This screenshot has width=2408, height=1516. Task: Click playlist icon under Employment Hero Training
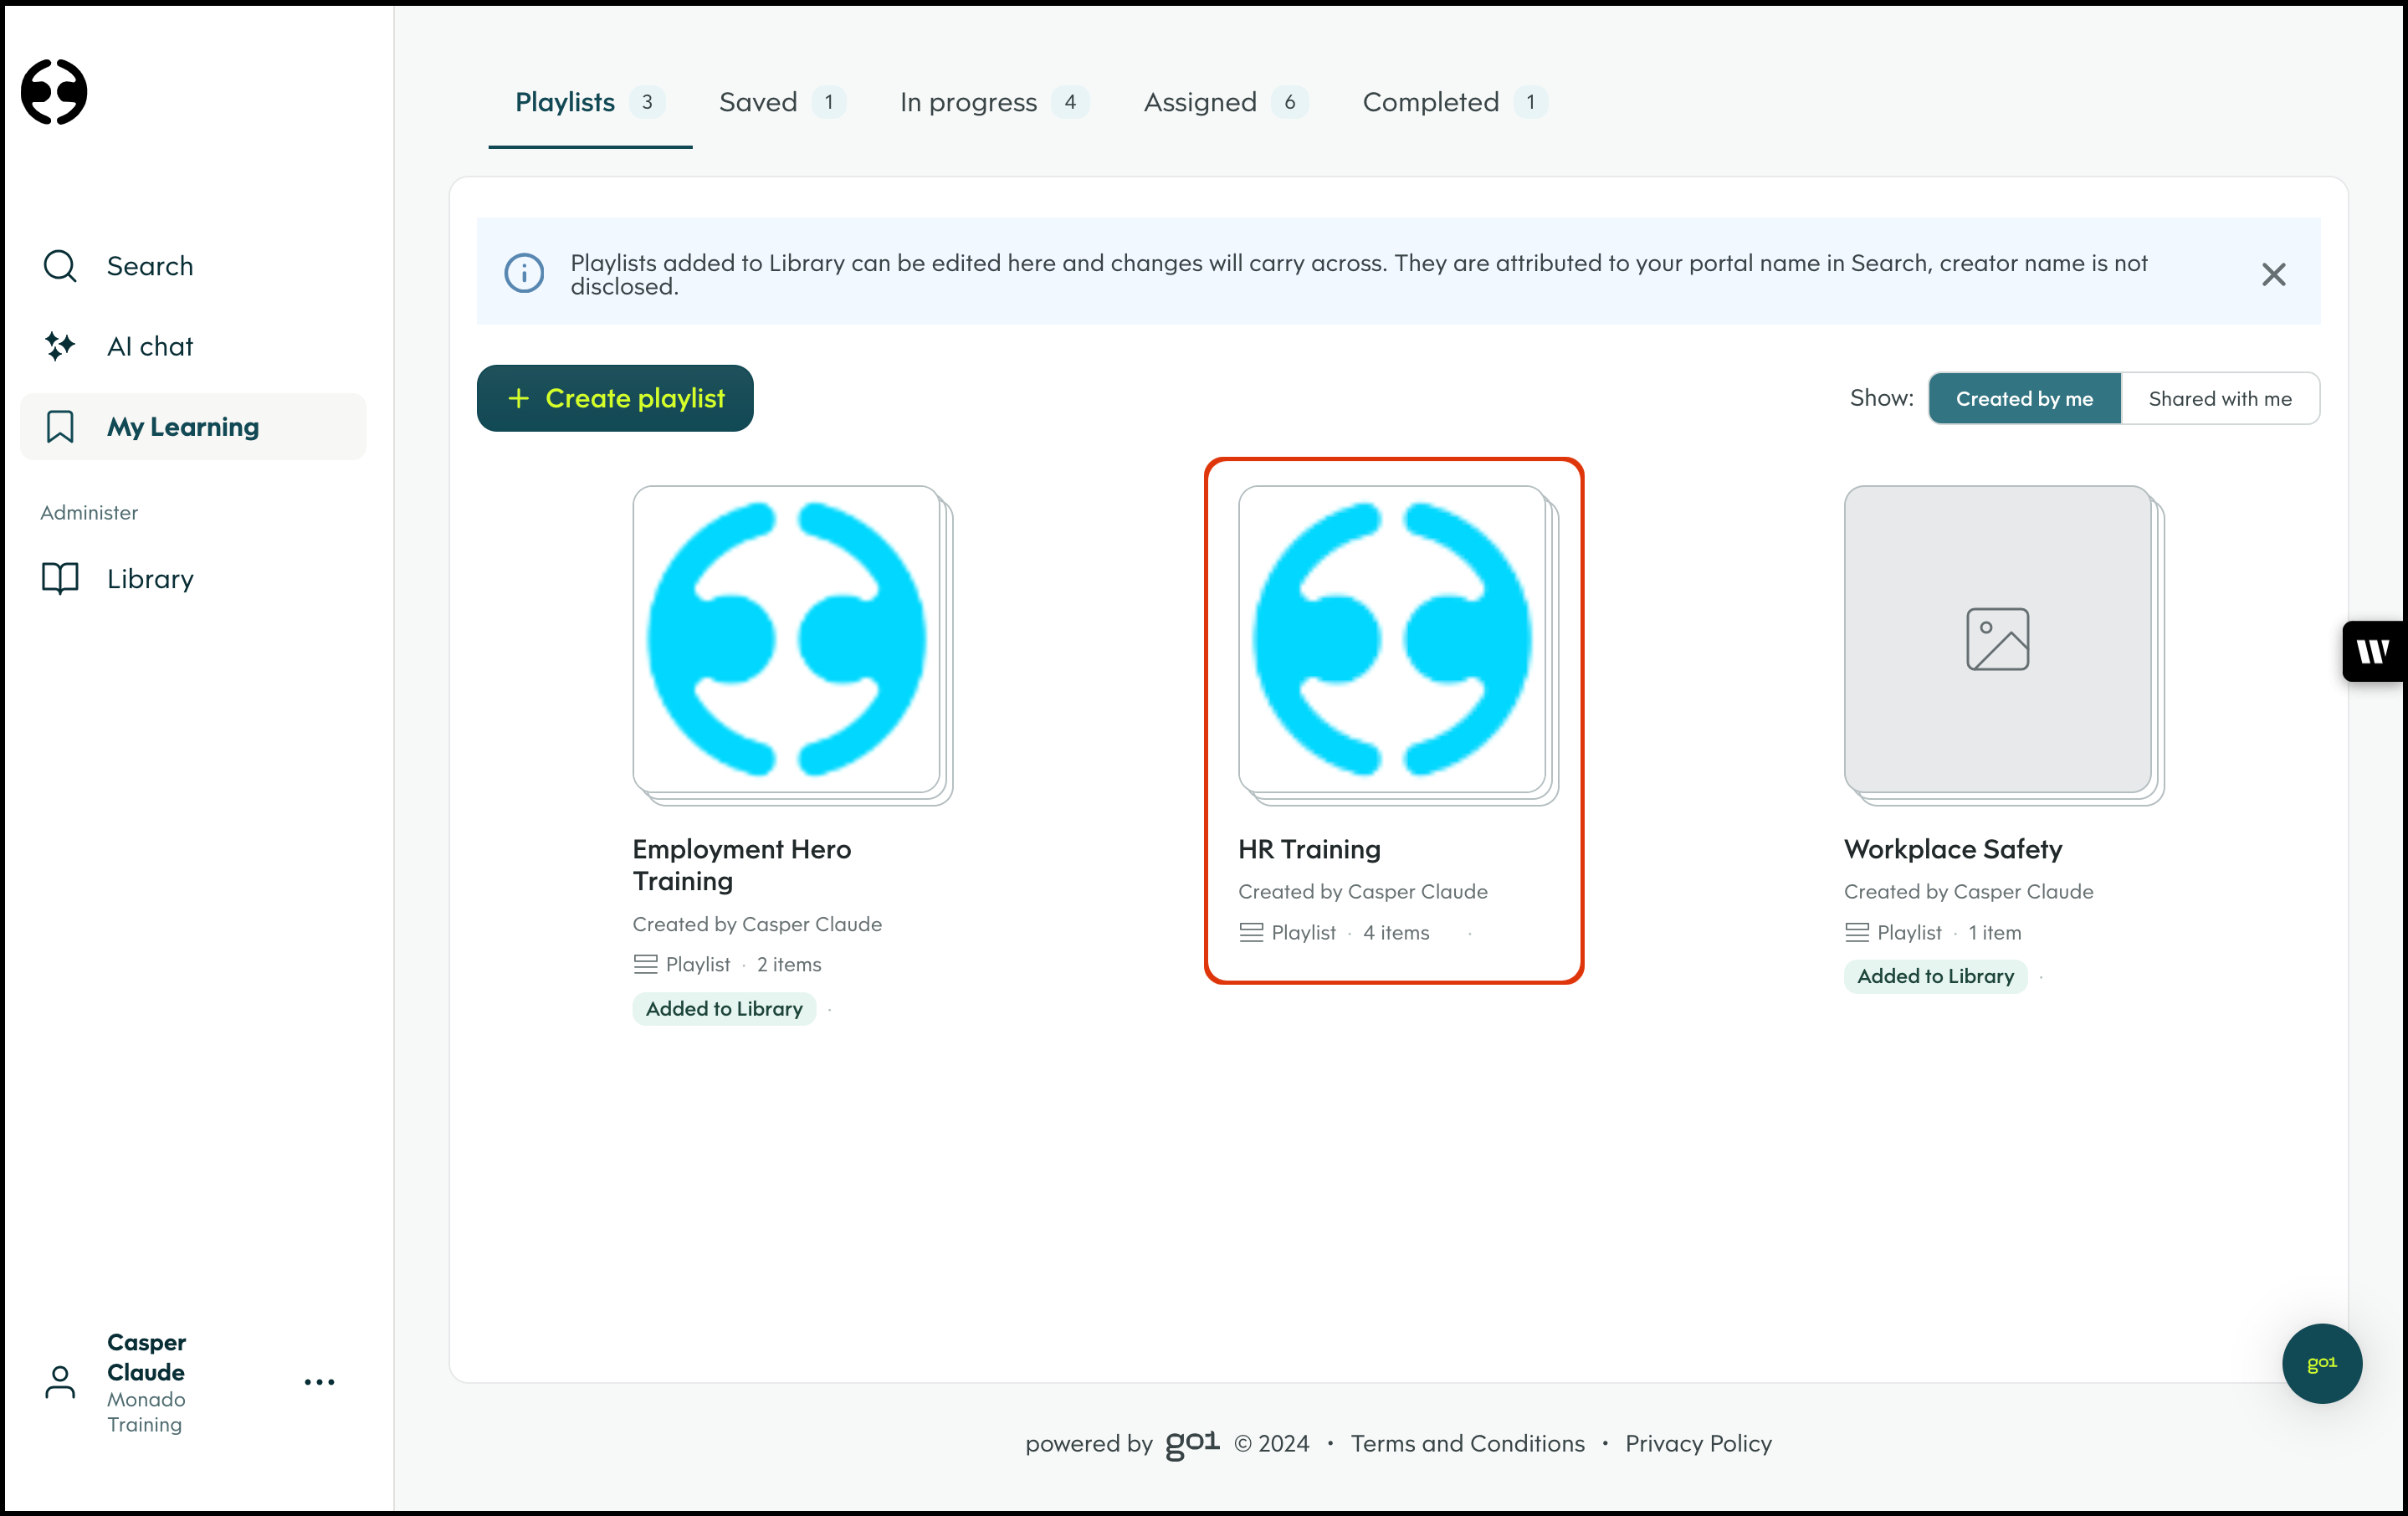pyautogui.click(x=645, y=965)
